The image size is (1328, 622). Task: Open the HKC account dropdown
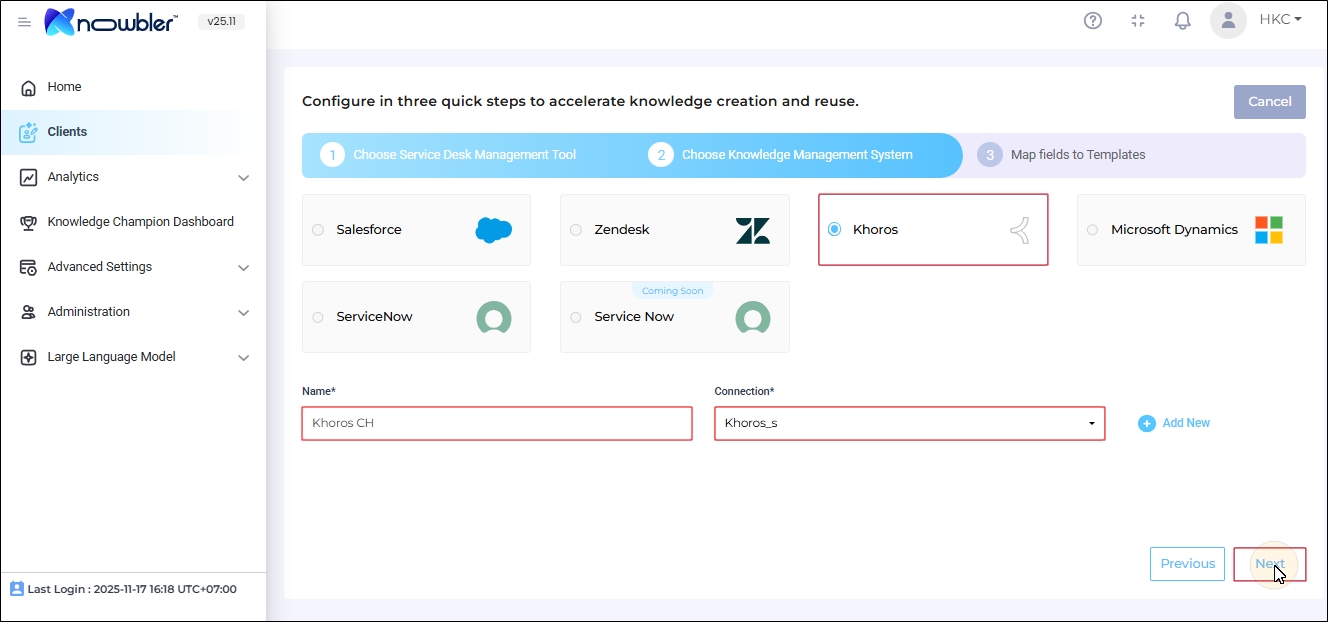tap(1280, 19)
